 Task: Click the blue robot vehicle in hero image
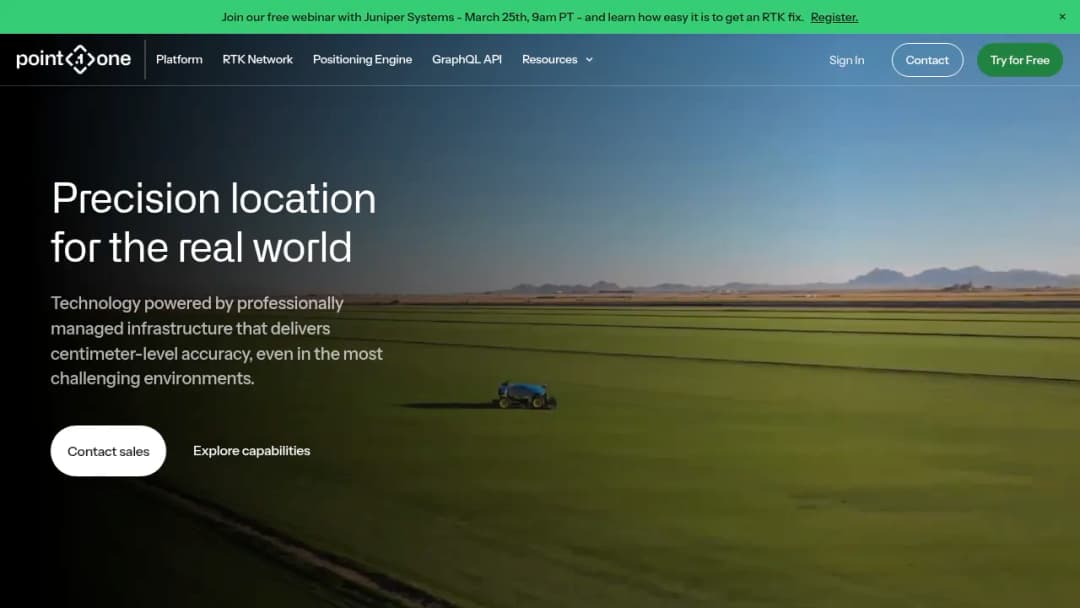(526, 395)
